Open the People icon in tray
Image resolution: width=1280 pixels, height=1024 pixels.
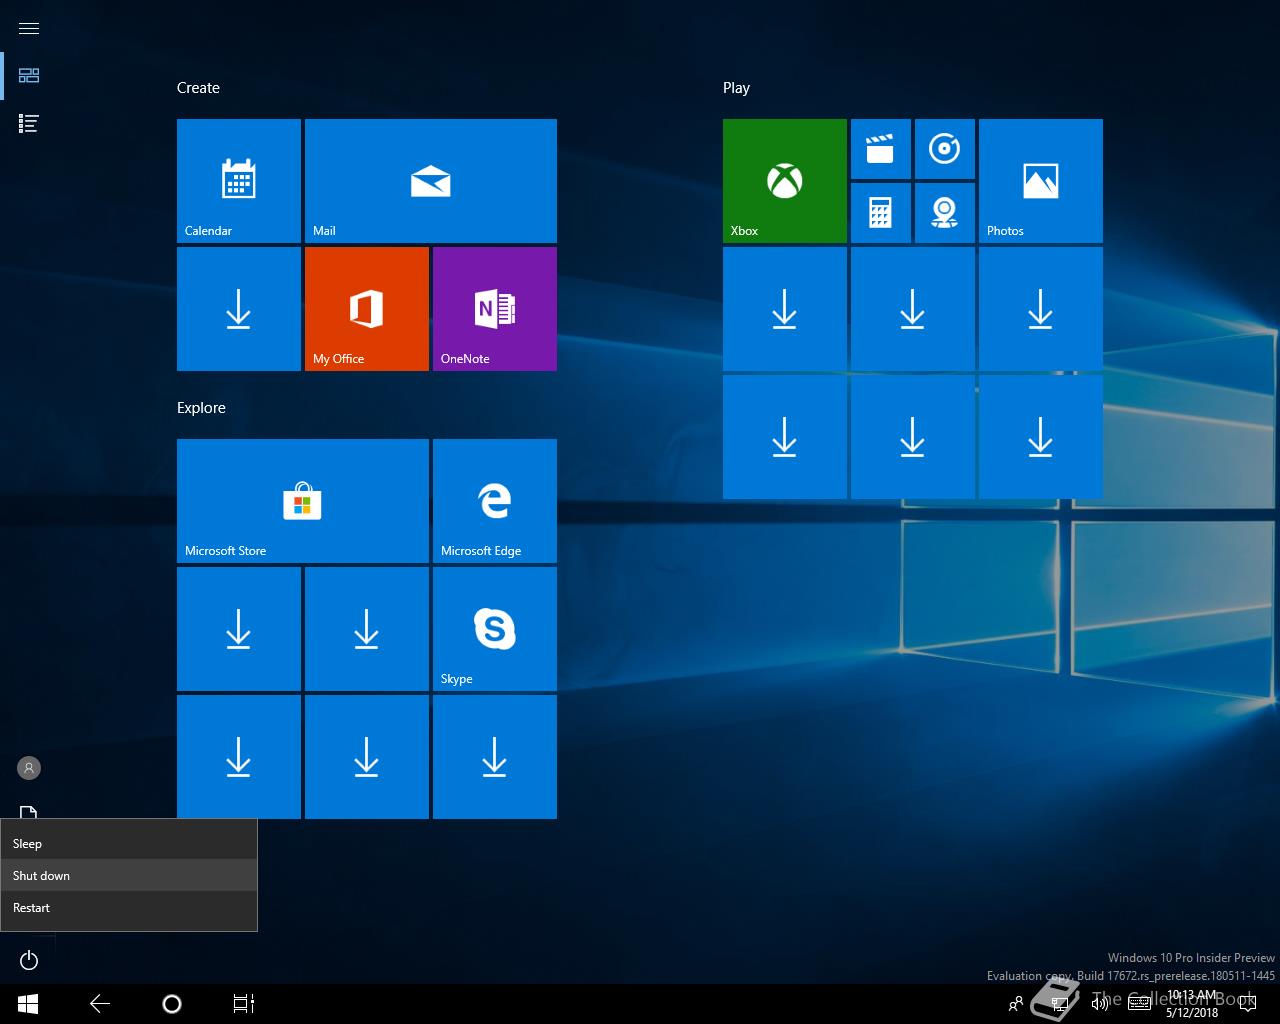click(x=1016, y=1004)
